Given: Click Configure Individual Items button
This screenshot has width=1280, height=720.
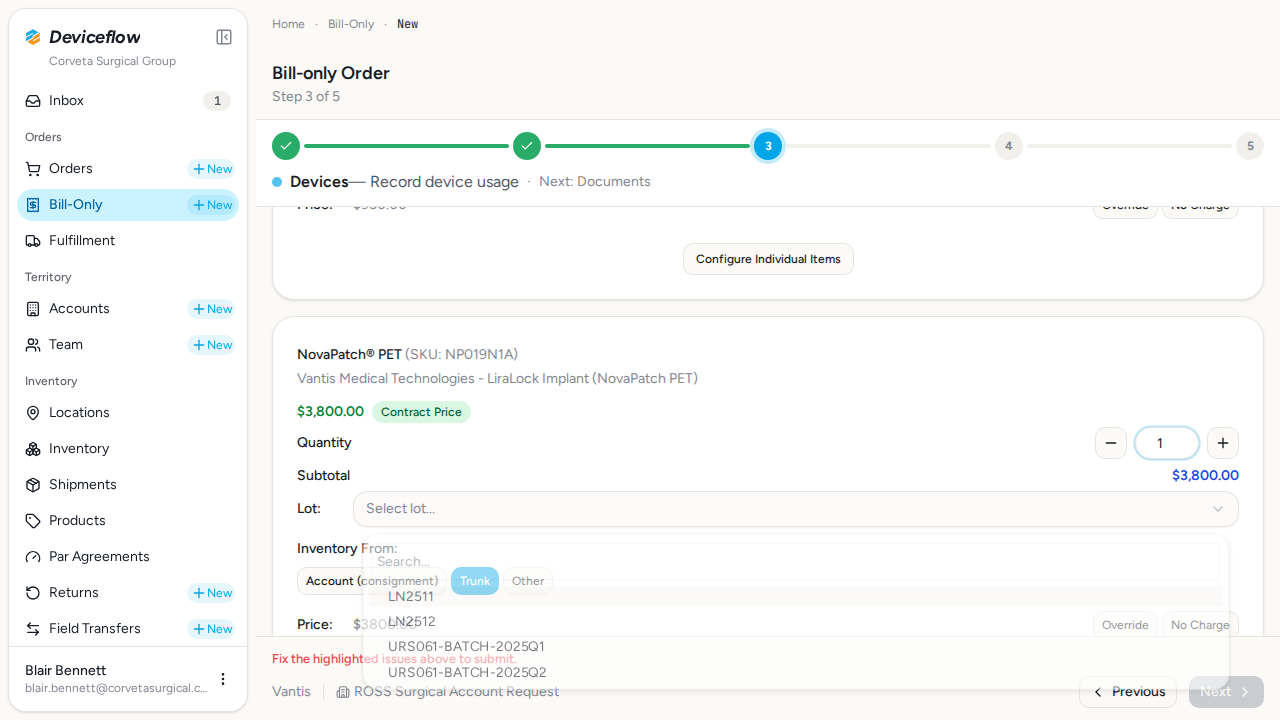Looking at the screenshot, I should pyautogui.click(x=768, y=259).
